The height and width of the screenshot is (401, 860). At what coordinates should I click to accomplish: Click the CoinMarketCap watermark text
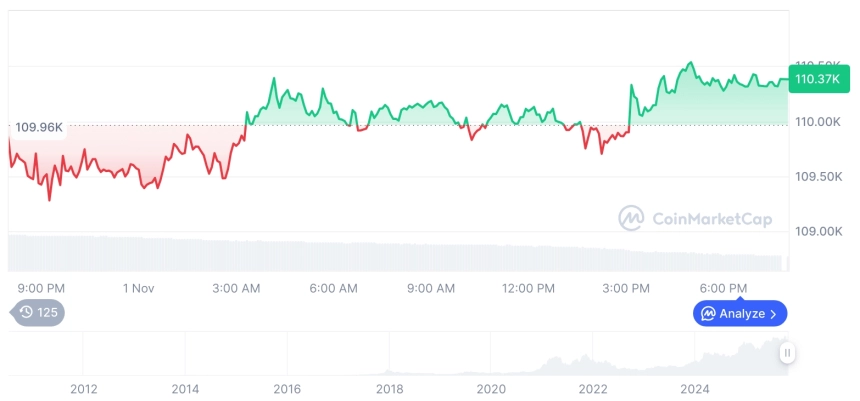[711, 219]
